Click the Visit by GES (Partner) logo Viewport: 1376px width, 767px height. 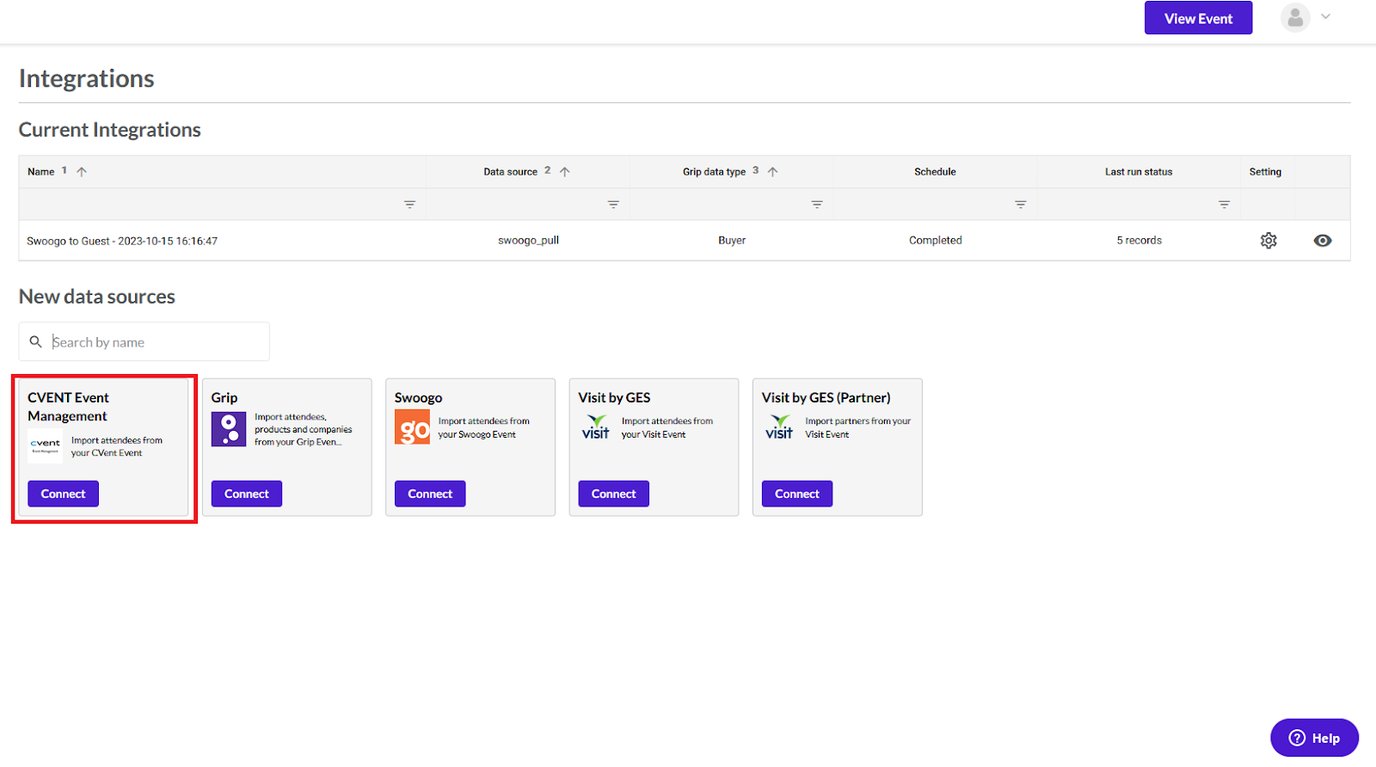(778, 424)
